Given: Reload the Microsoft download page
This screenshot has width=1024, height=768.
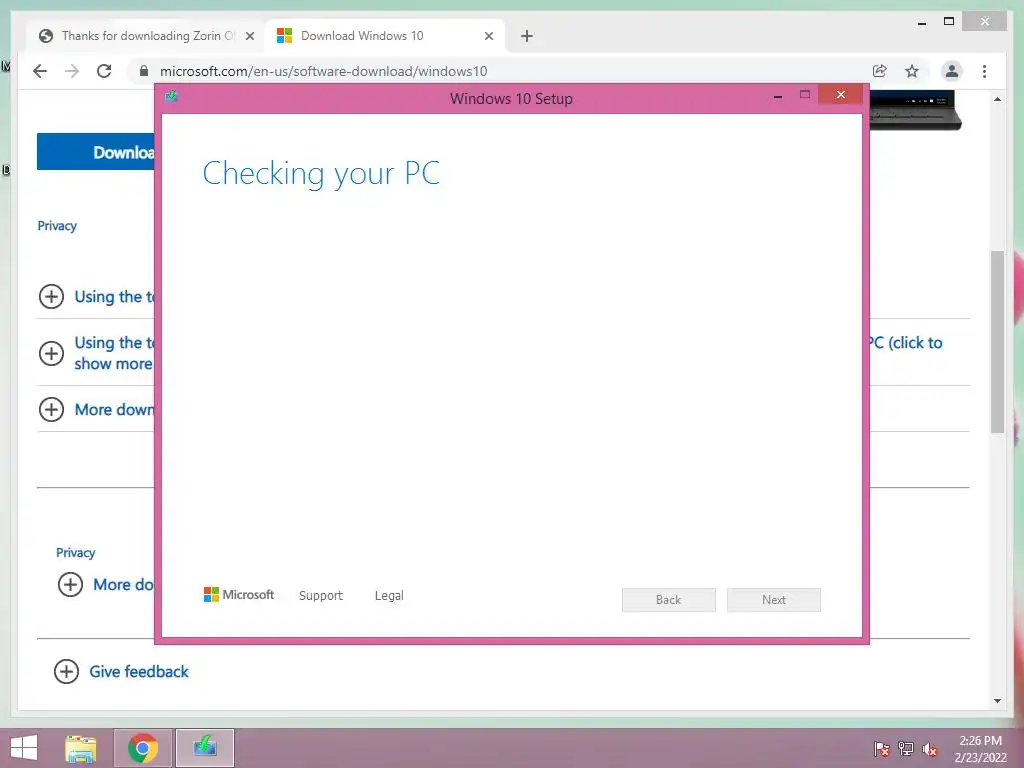Looking at the screenshot, I should 104,71.
